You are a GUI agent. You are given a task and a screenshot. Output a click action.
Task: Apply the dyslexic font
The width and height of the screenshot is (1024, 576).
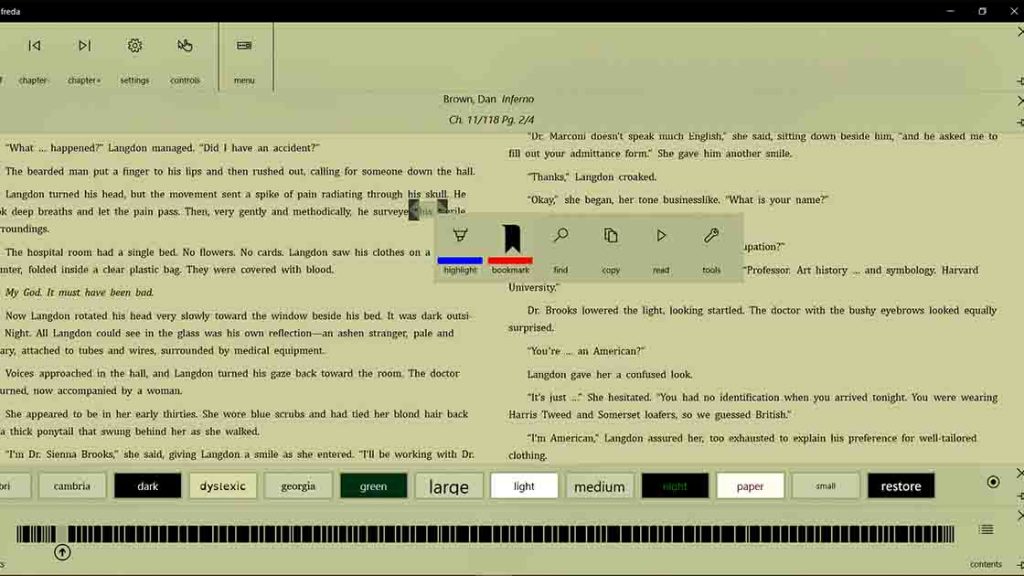click(223, 486)
